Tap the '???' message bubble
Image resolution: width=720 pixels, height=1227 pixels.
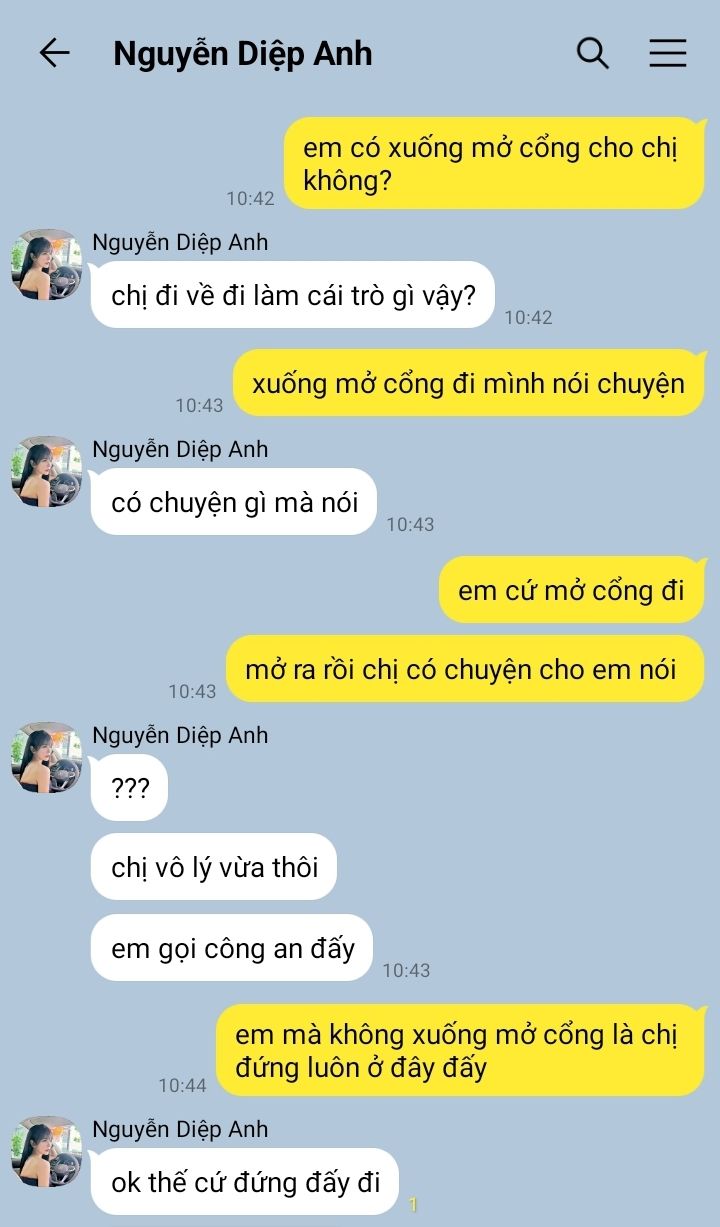pyautogui.click(x=129, y=787)
